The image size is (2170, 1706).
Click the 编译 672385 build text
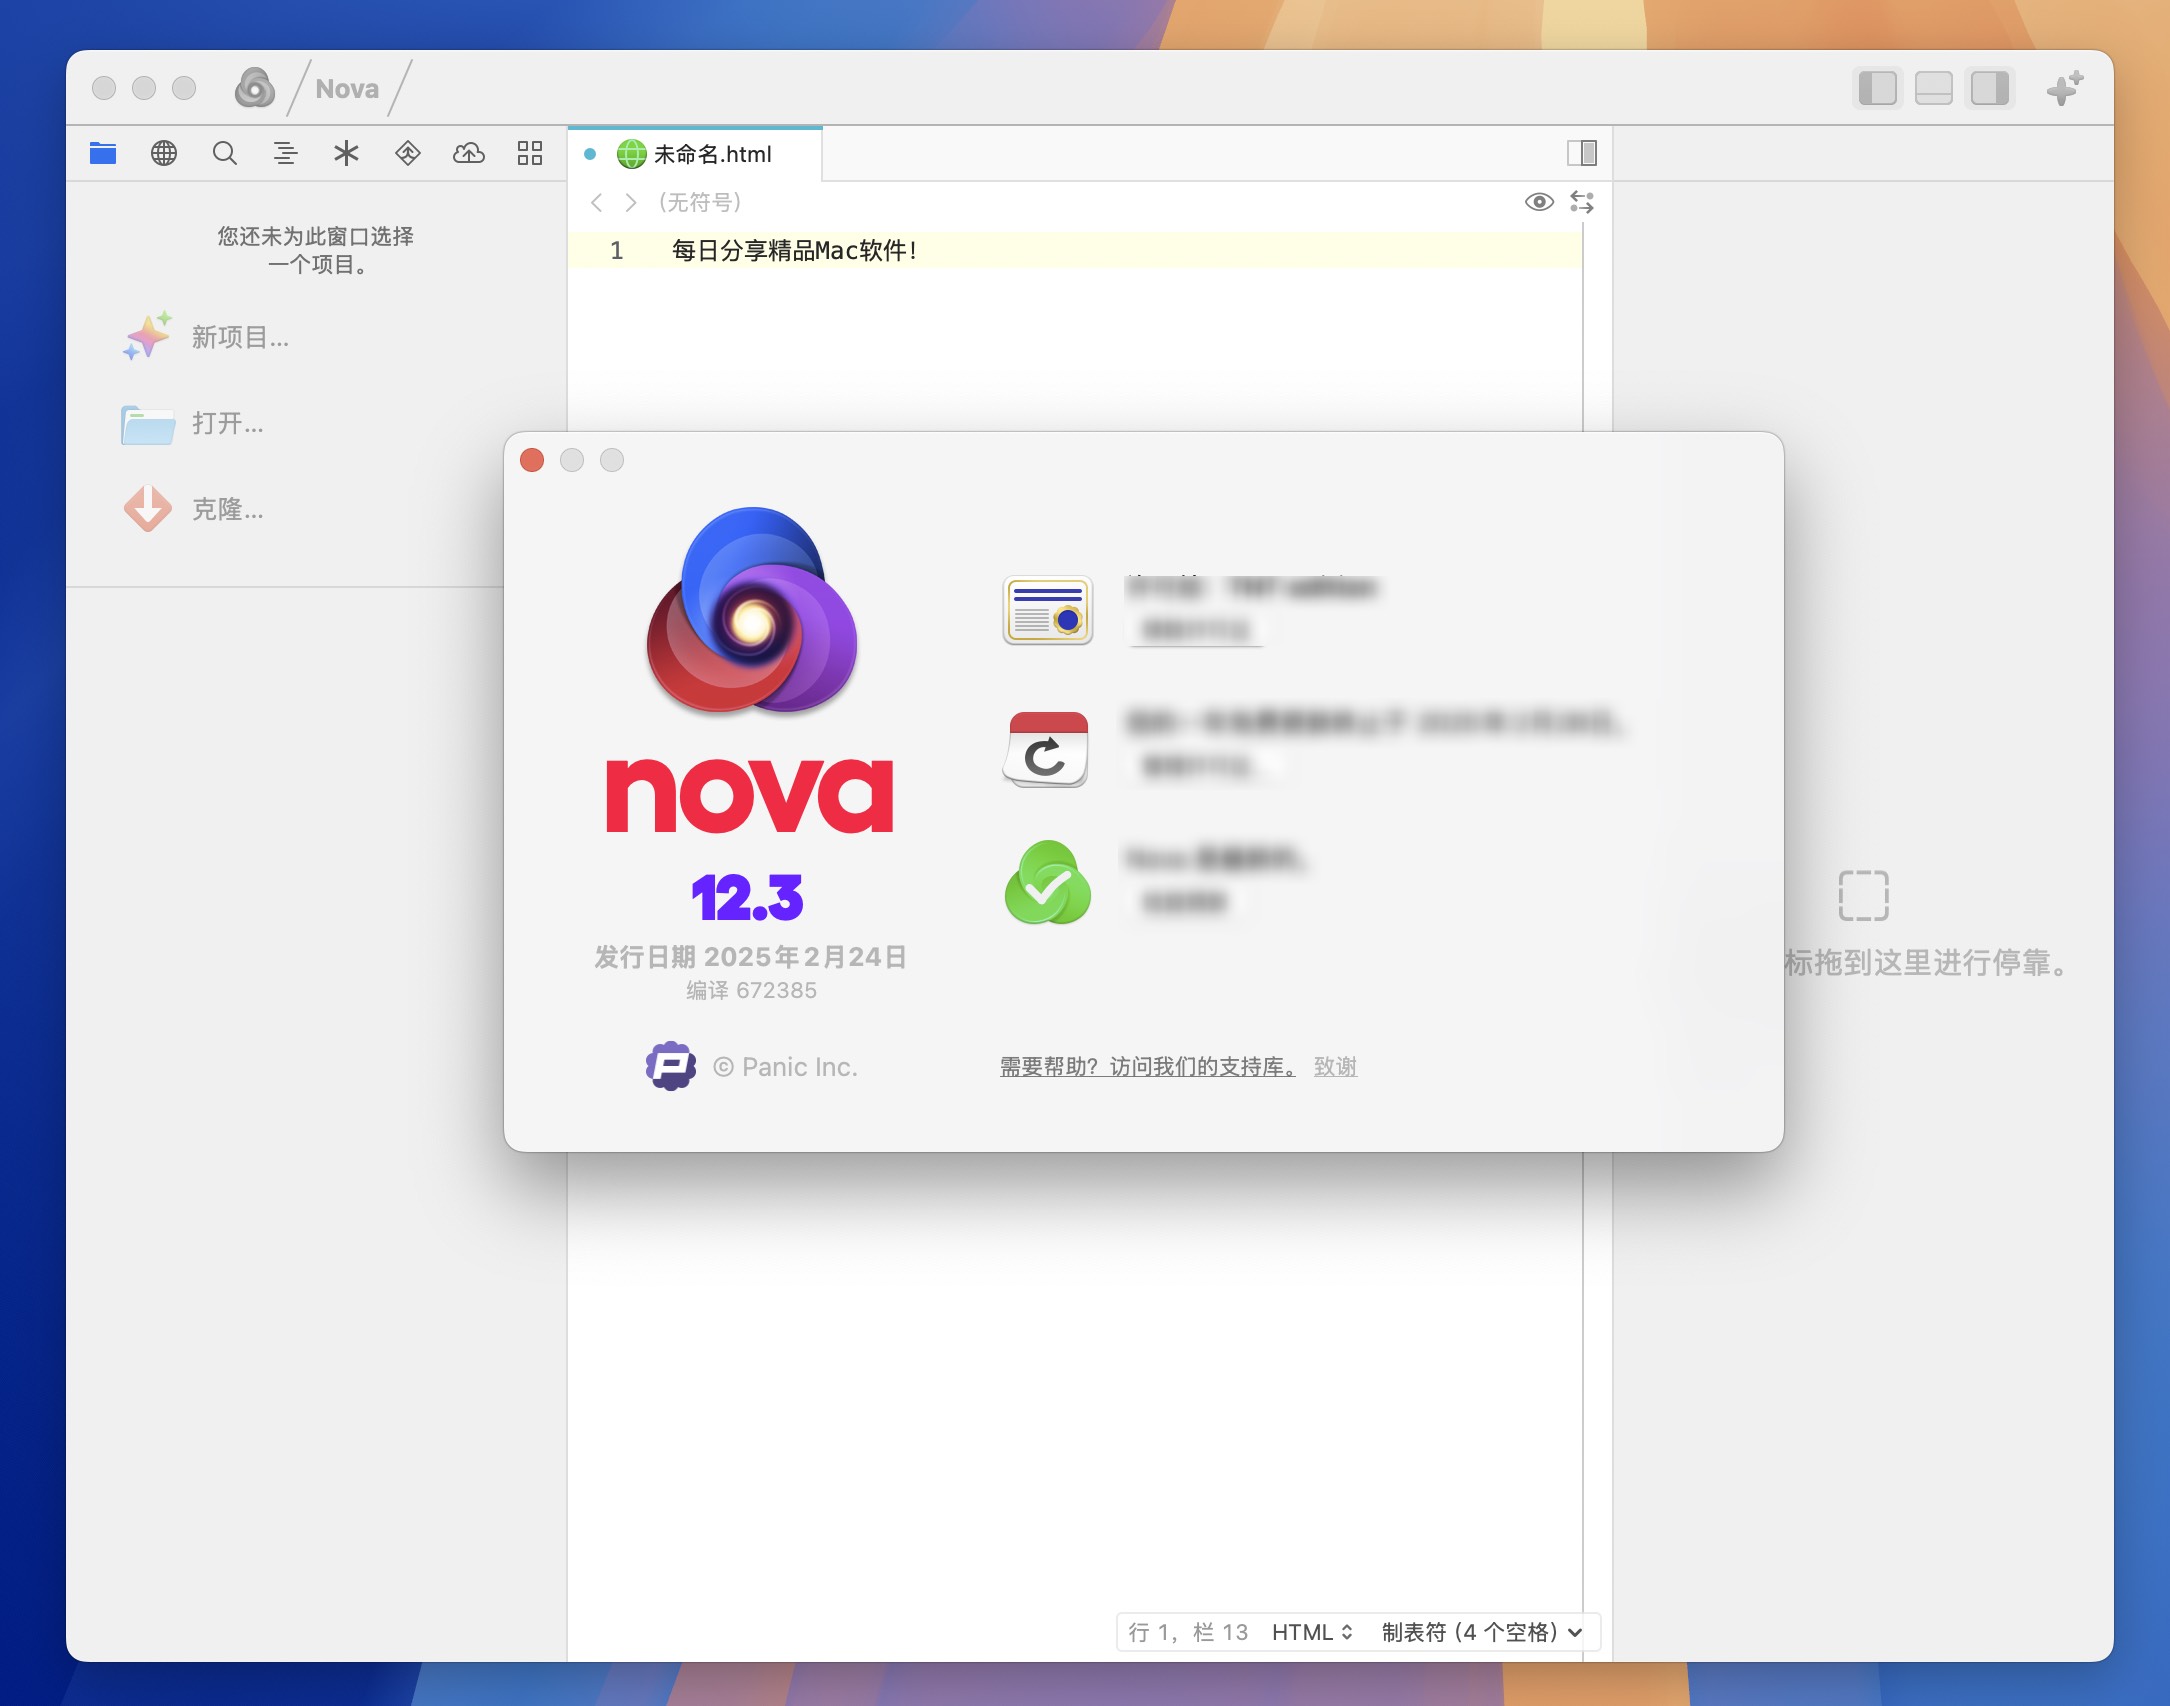[751, 990]
